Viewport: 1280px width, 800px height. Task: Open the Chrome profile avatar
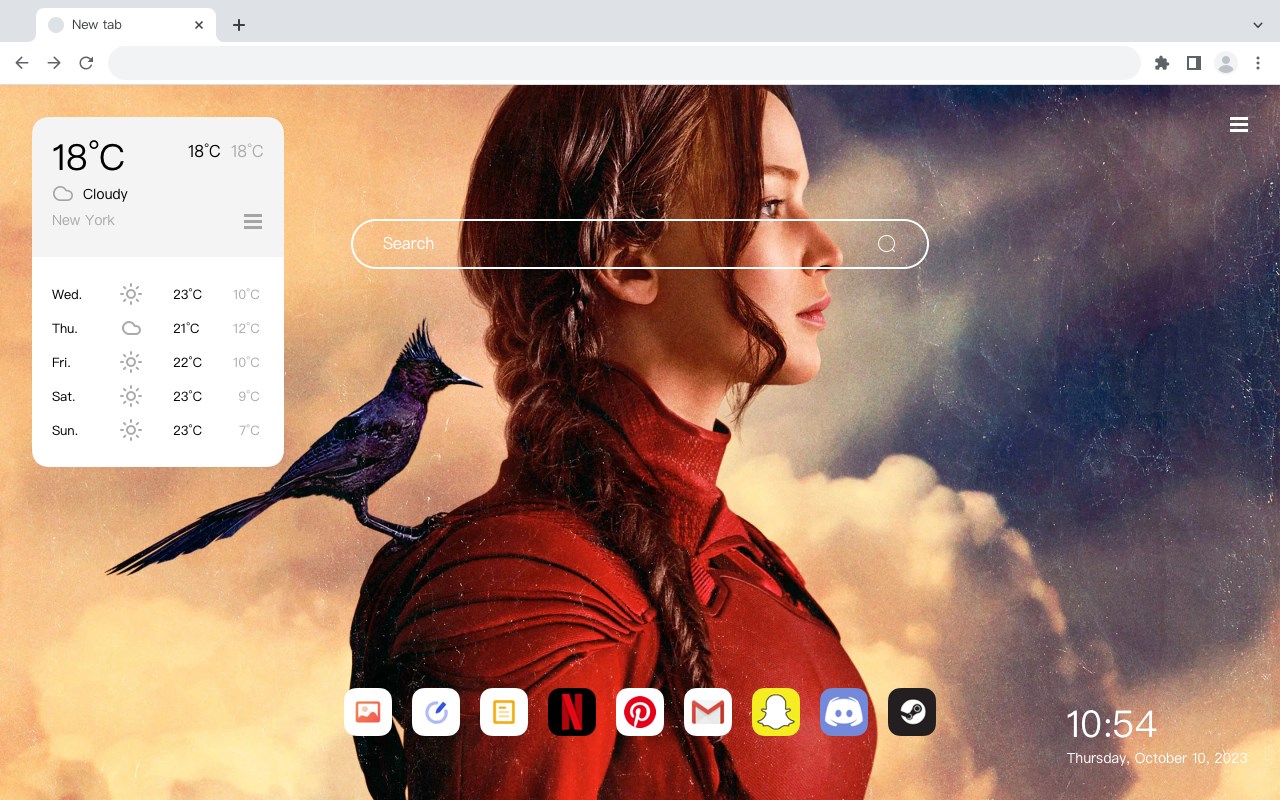click(x=1226, y=63)
